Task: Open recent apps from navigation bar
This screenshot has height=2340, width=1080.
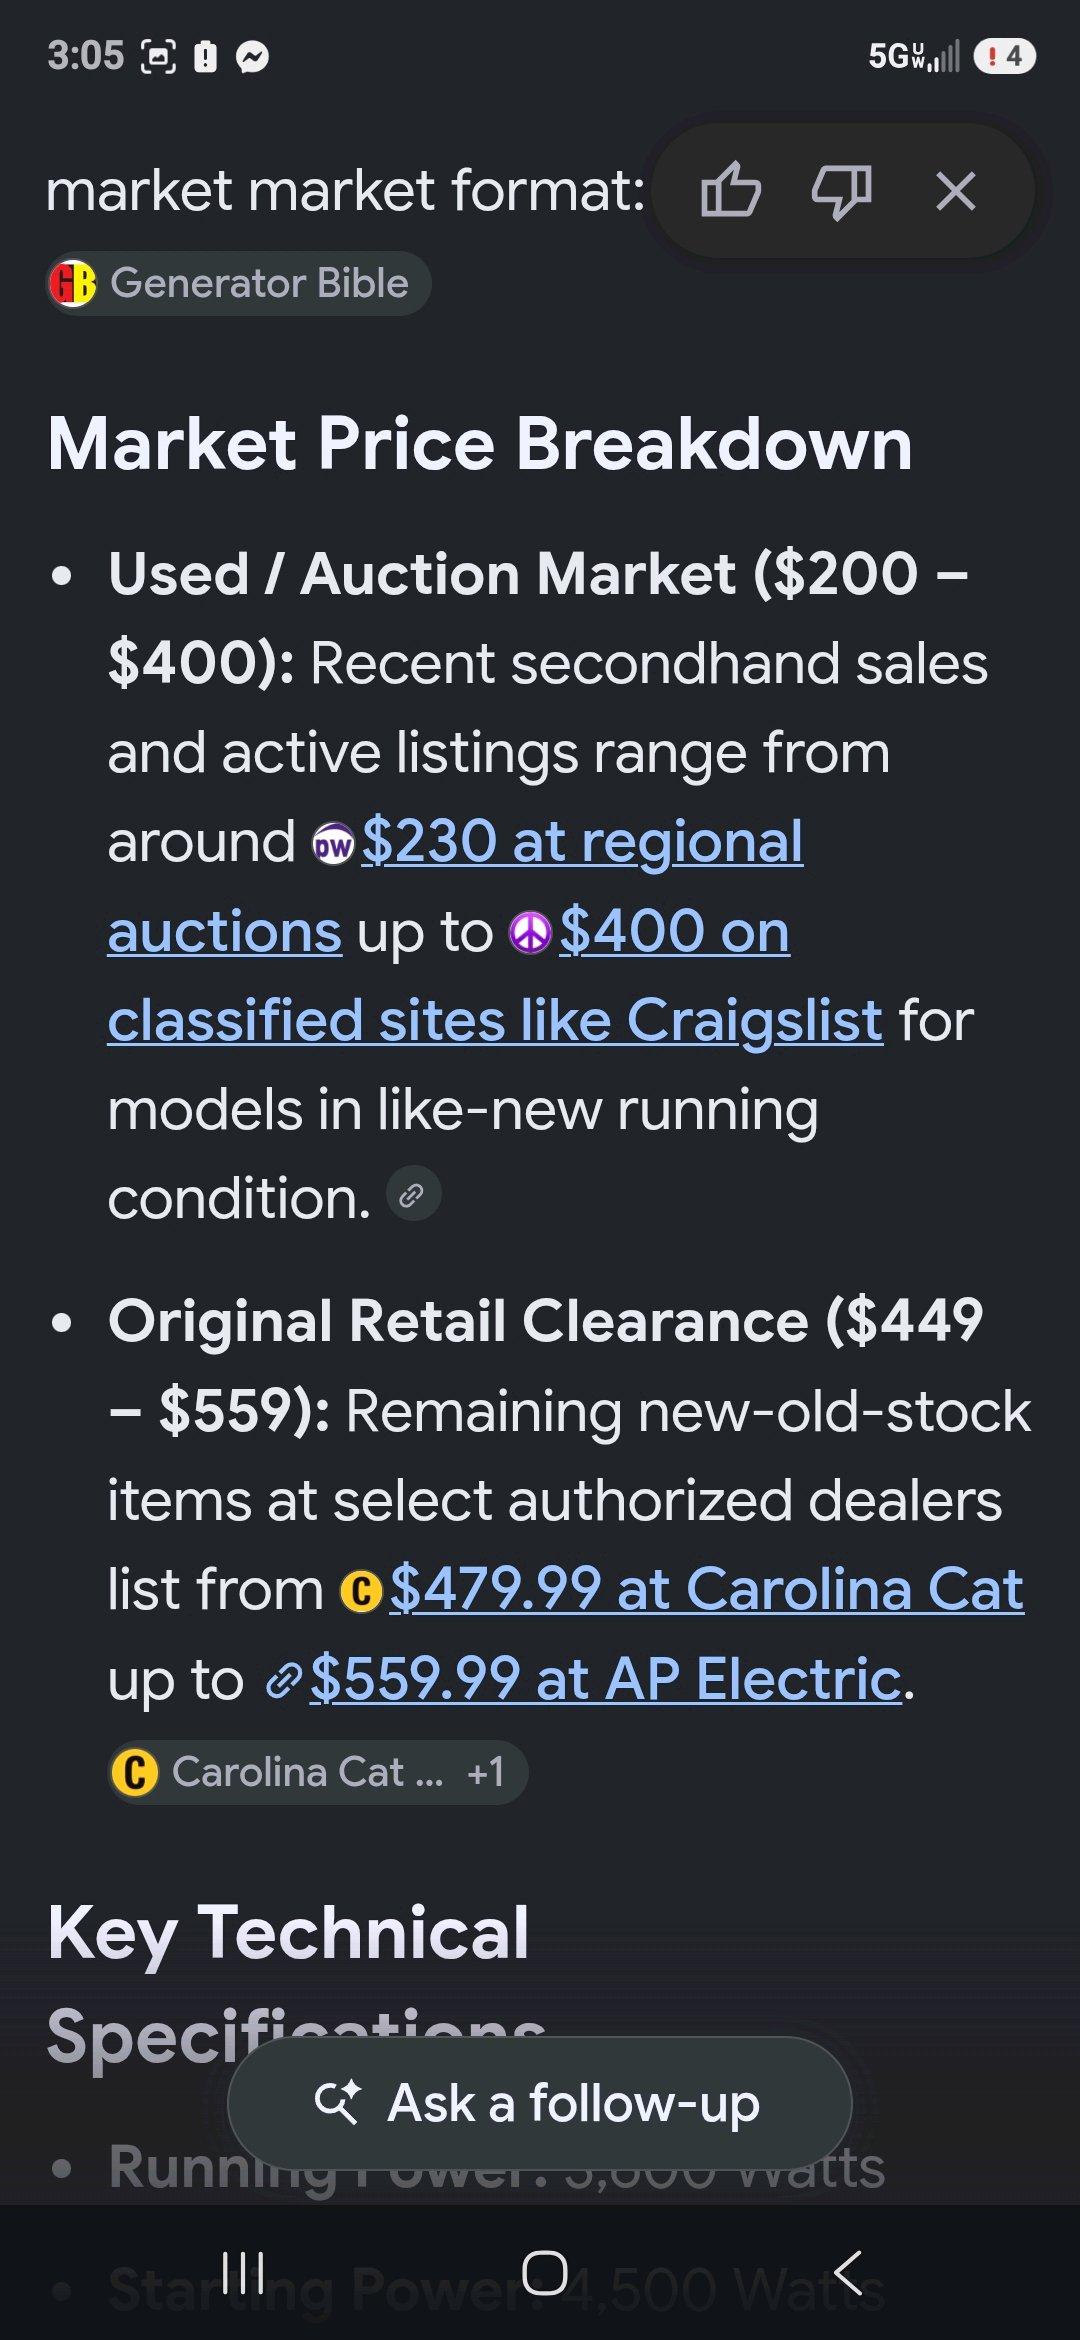Action: pyautogui.click(x=243, y=2273)
